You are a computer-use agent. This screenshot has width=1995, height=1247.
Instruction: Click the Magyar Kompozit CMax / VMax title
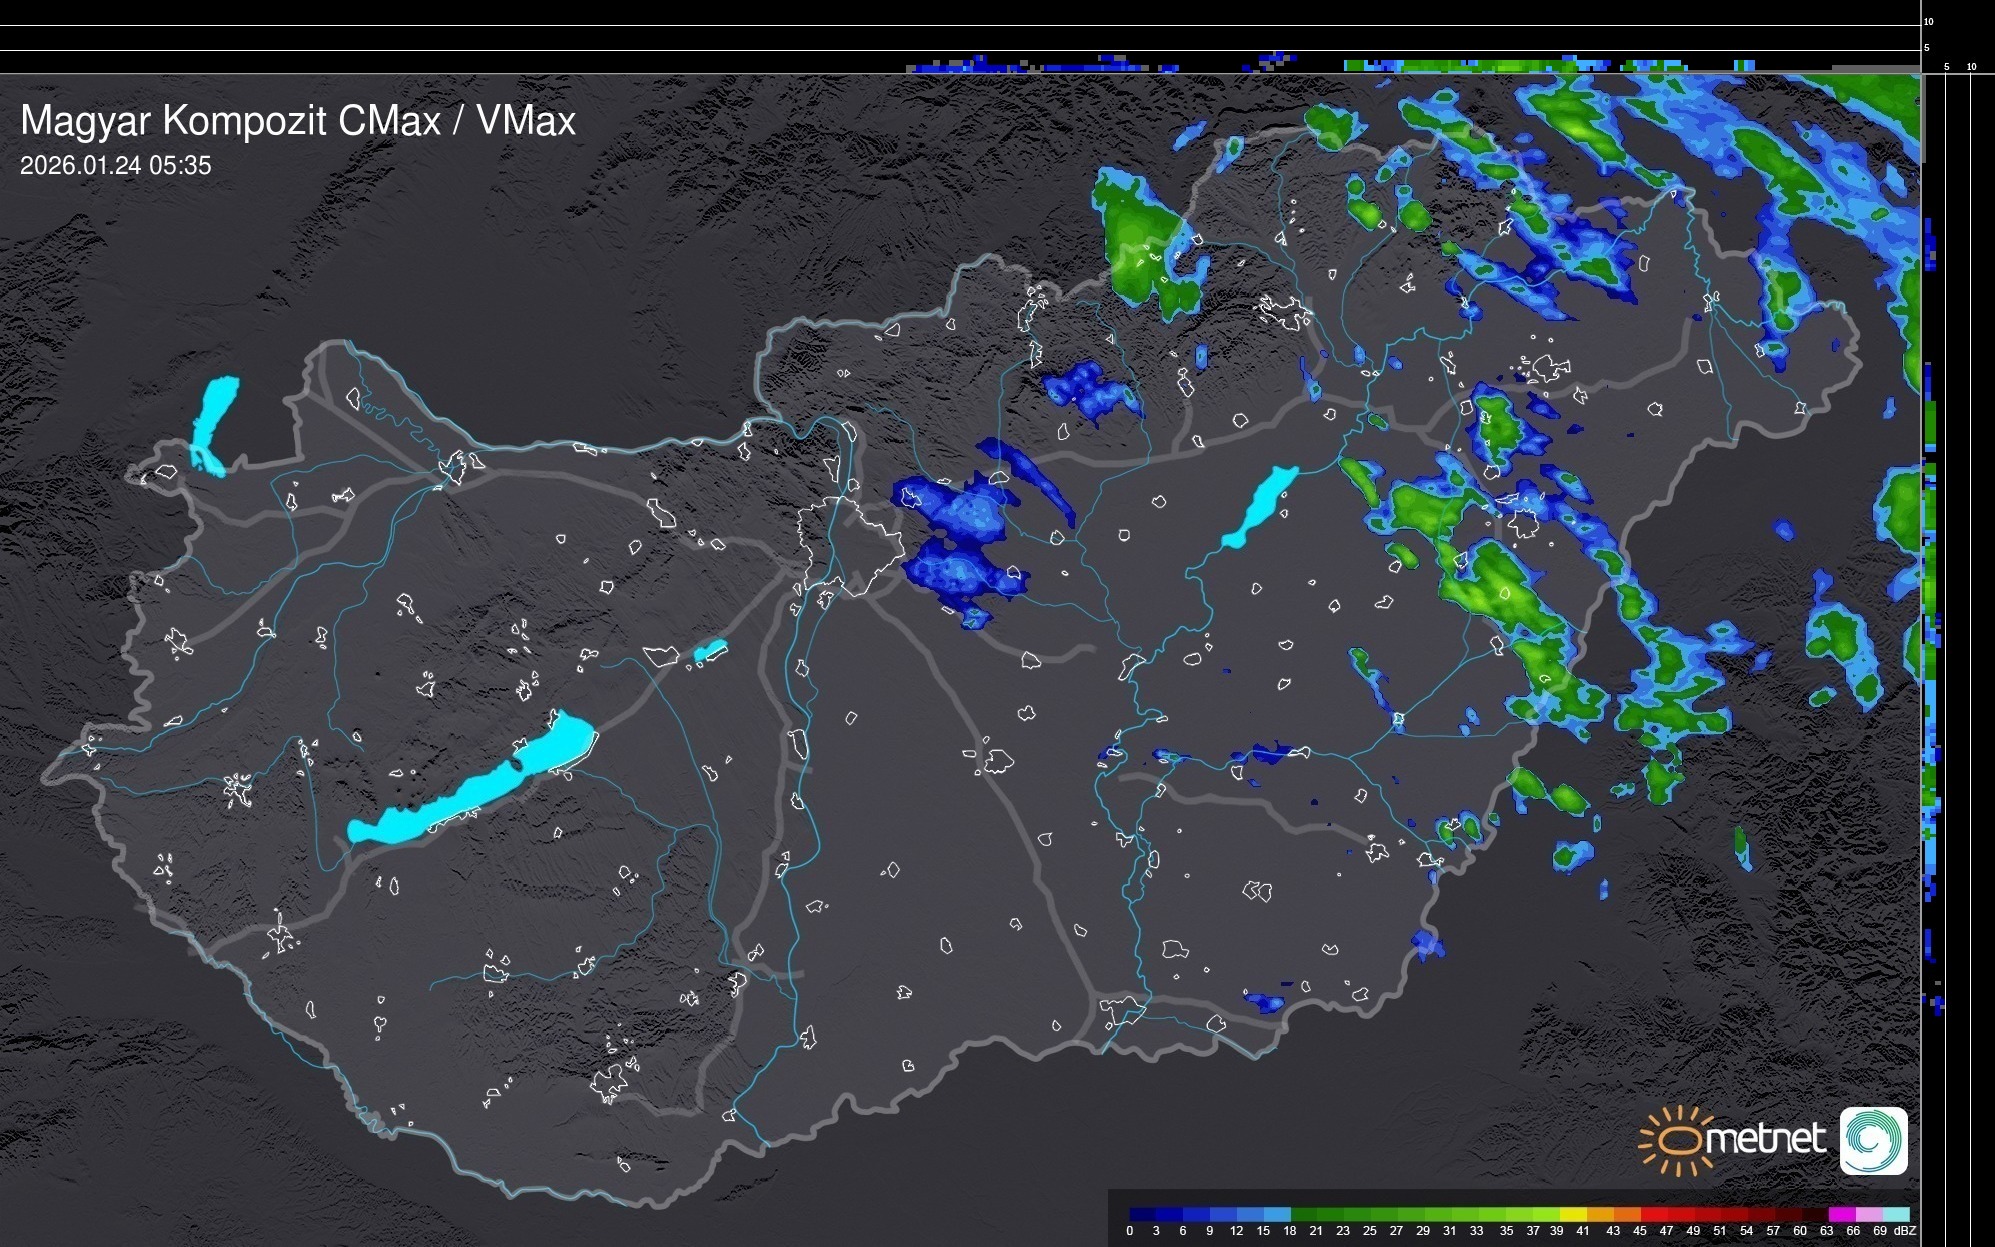click(298, 121)
